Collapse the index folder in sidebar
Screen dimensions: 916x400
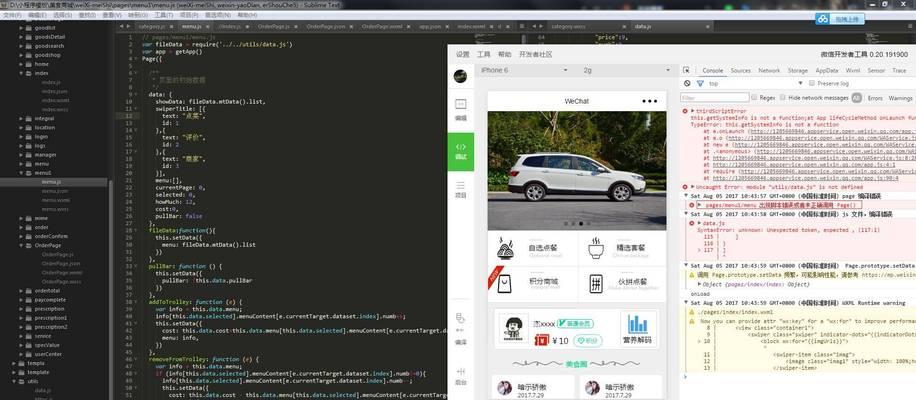coord(22,73)
